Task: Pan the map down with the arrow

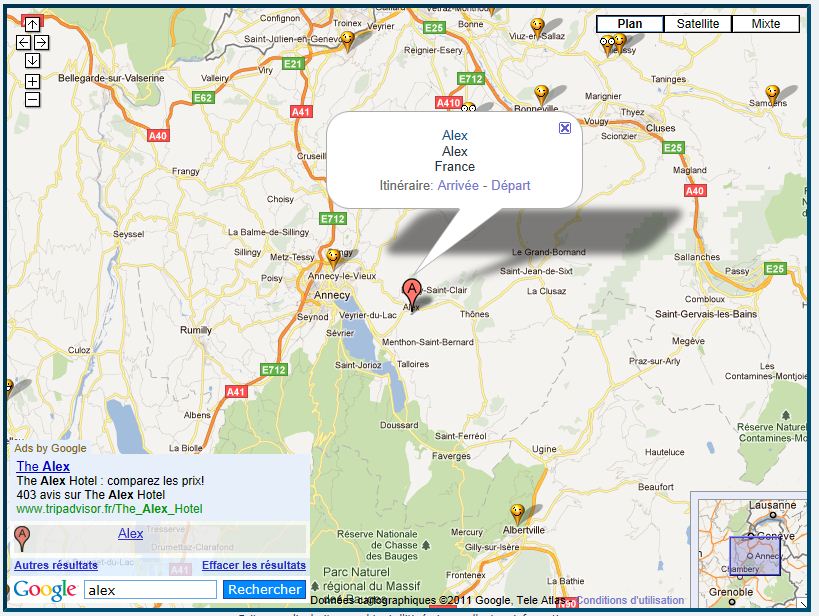Action: pos(32,61)
